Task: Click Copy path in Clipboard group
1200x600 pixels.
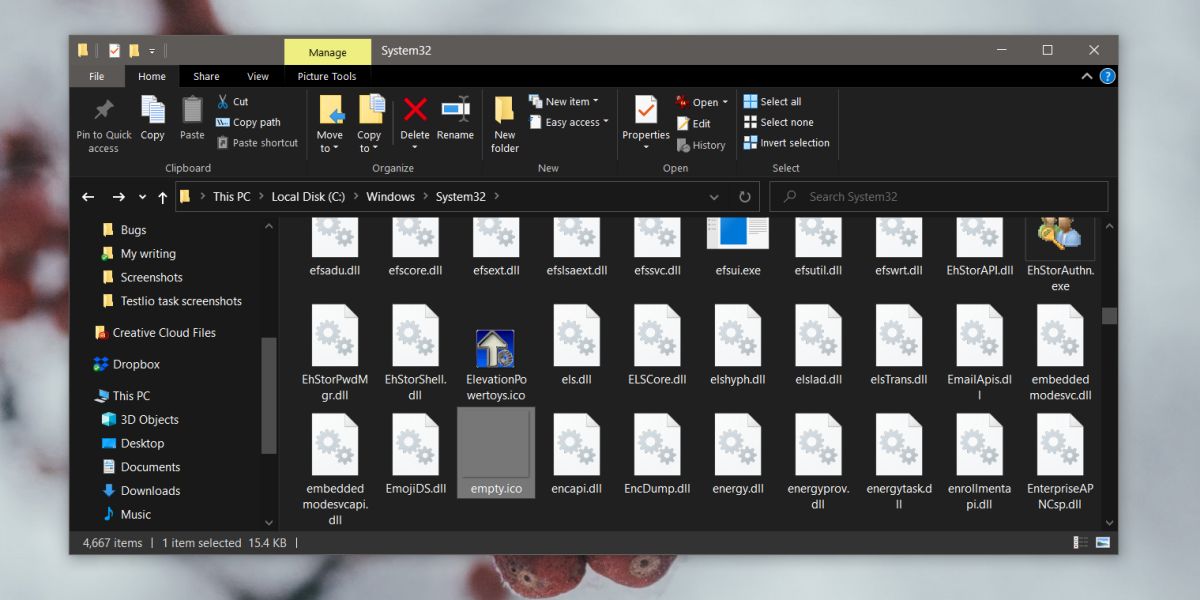Action: [248, 122]
